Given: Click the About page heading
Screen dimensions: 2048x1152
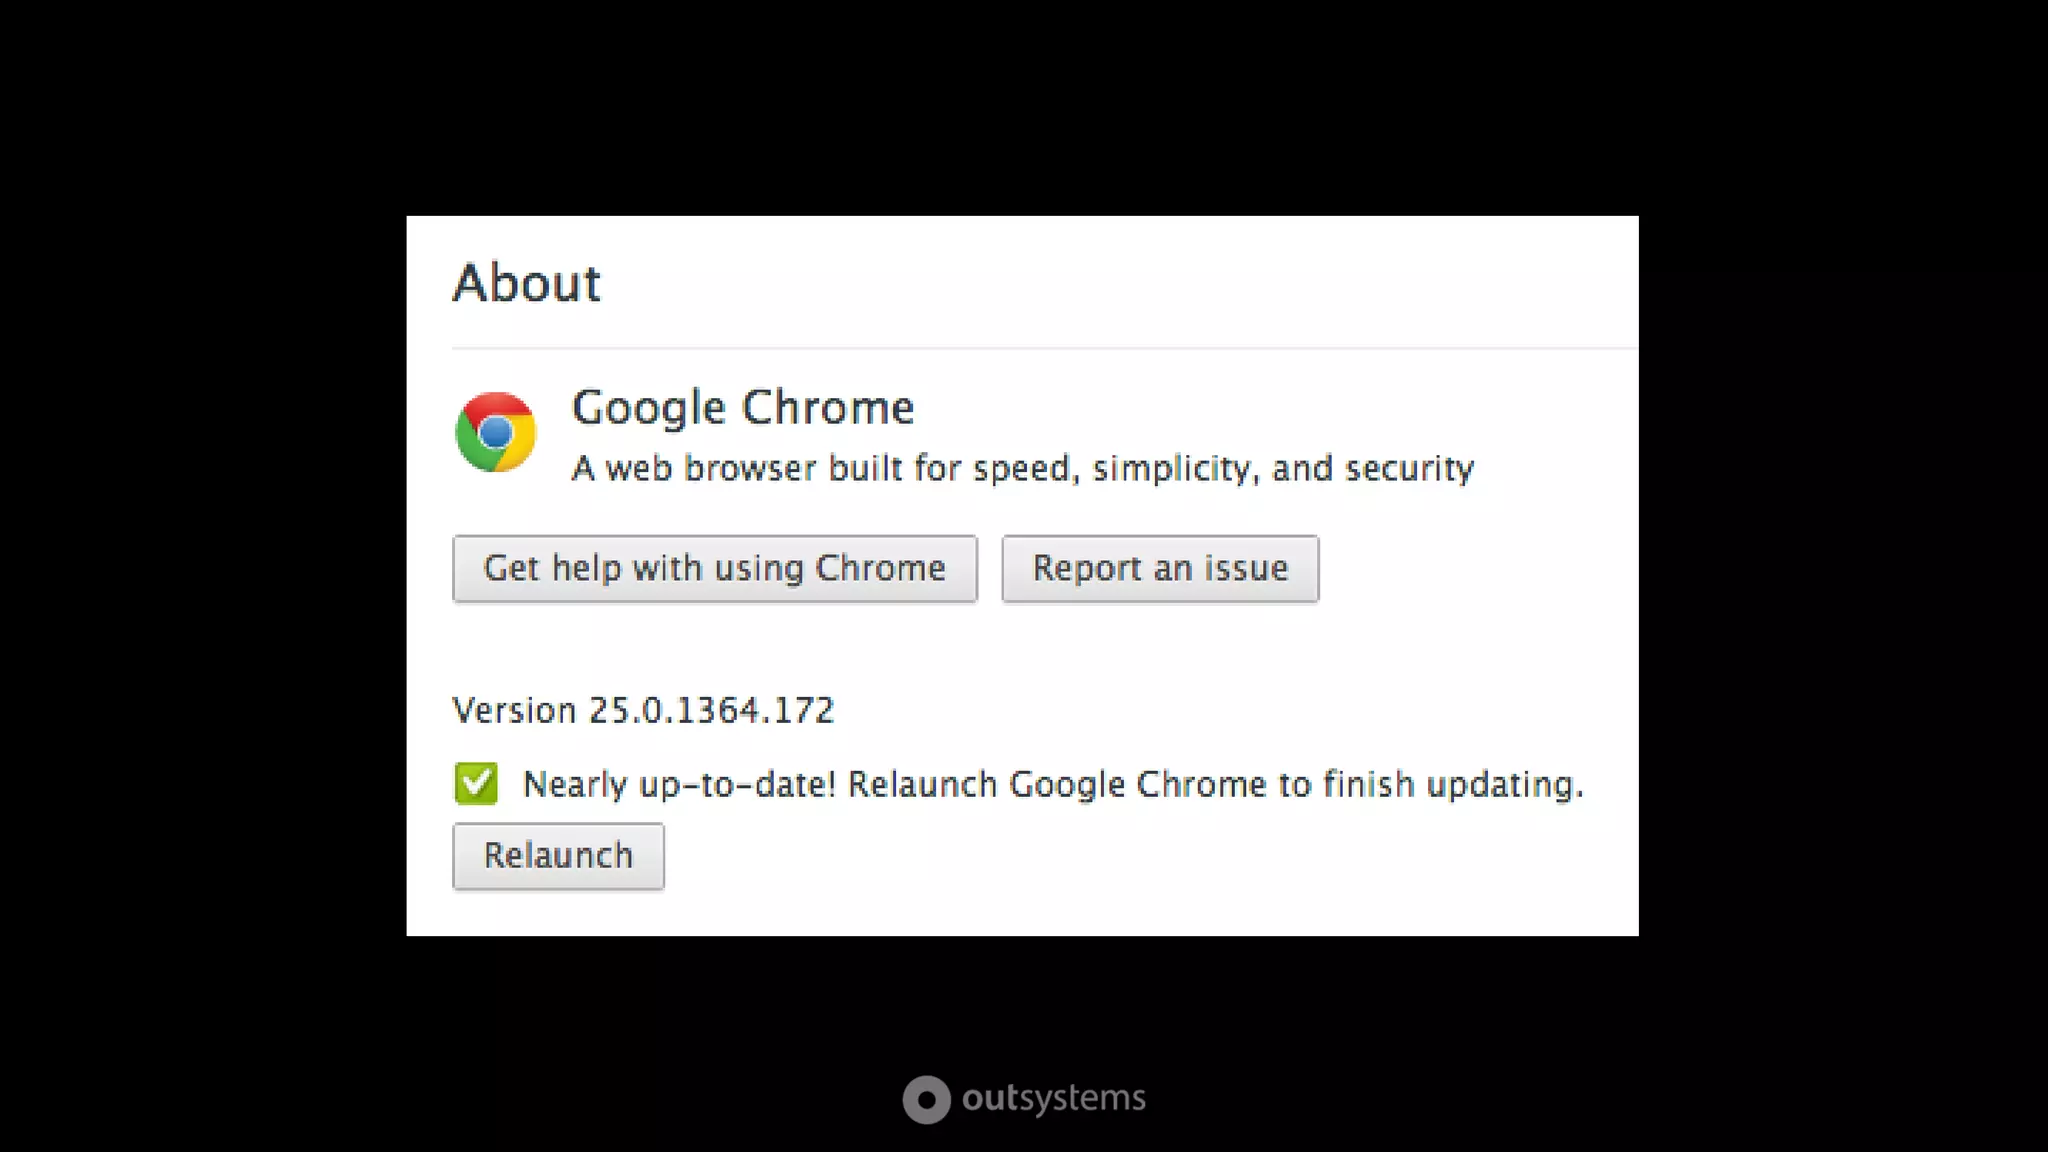Looking at the screenshot, I should click(x=527, y=283).
